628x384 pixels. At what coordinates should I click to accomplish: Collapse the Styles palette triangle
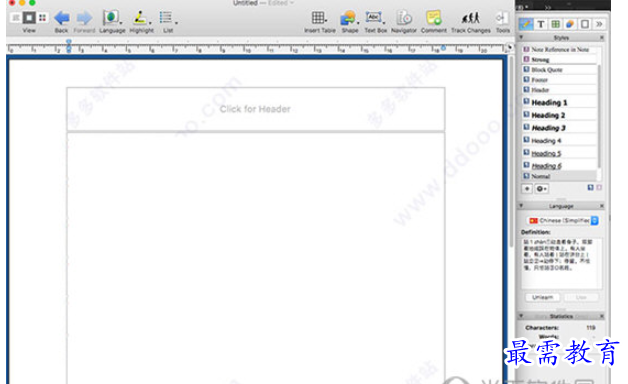click(x=521, y=37)
